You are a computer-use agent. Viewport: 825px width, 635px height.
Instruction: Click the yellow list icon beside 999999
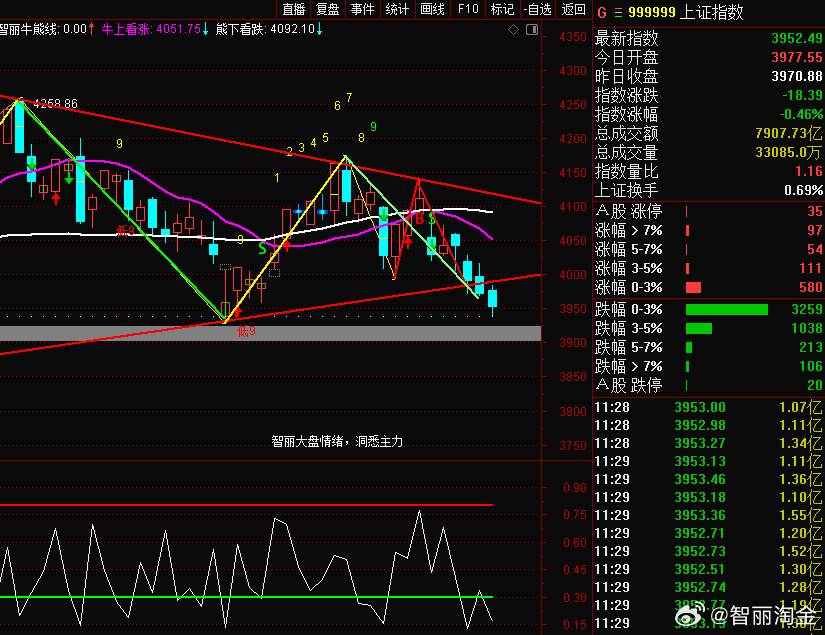(x=618, y=13)
